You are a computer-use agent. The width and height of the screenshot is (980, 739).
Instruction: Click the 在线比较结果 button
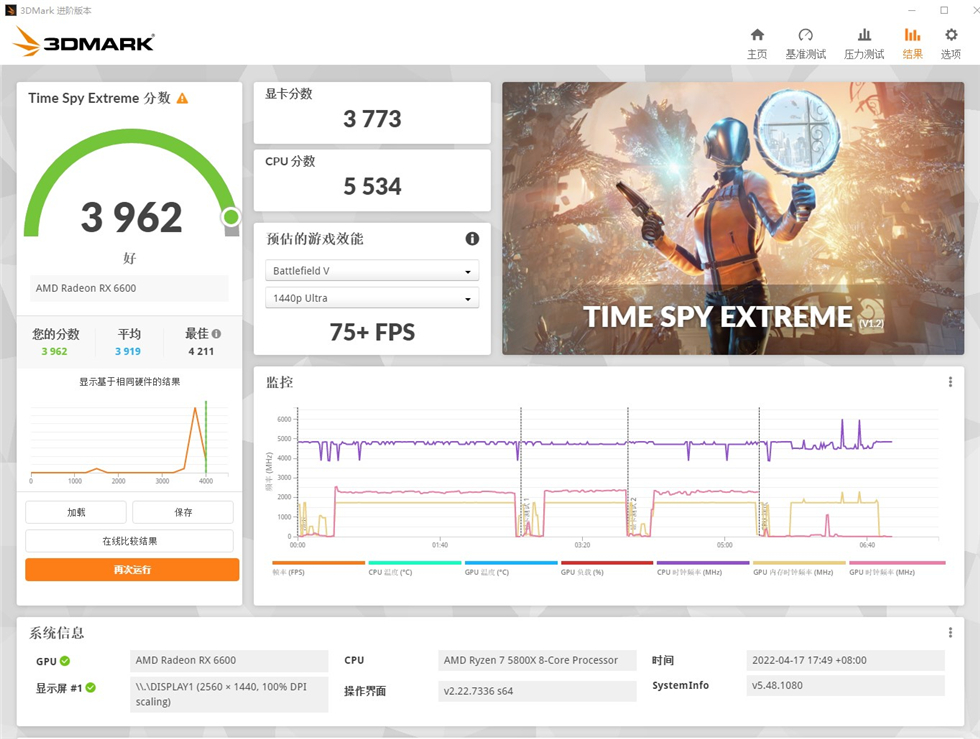(x=129, y=541)
